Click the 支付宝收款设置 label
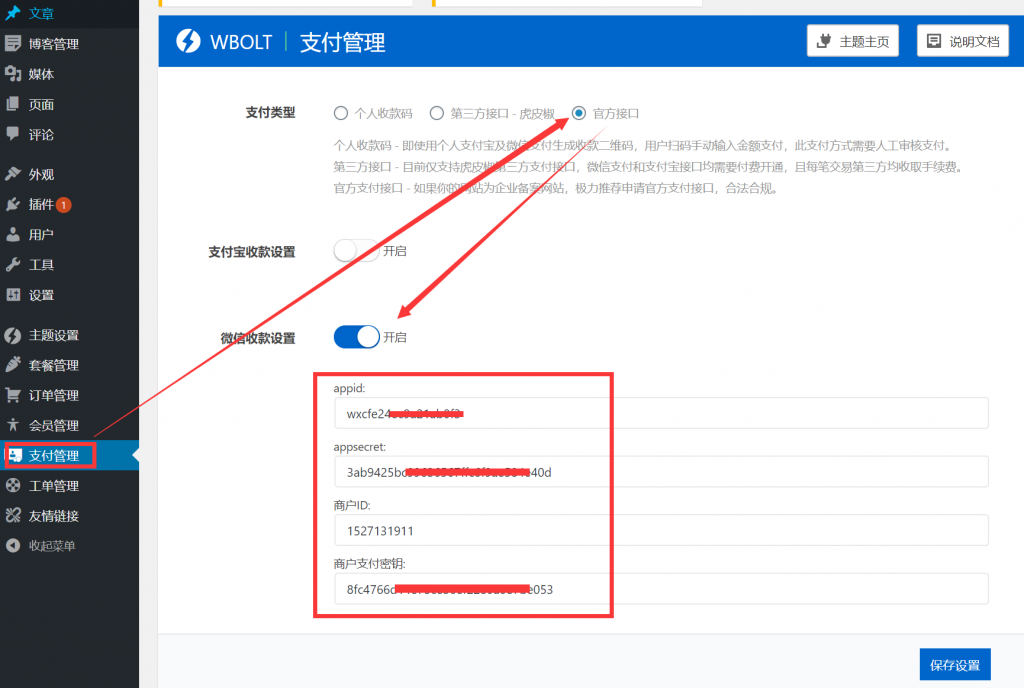 [x=251, y=251]
